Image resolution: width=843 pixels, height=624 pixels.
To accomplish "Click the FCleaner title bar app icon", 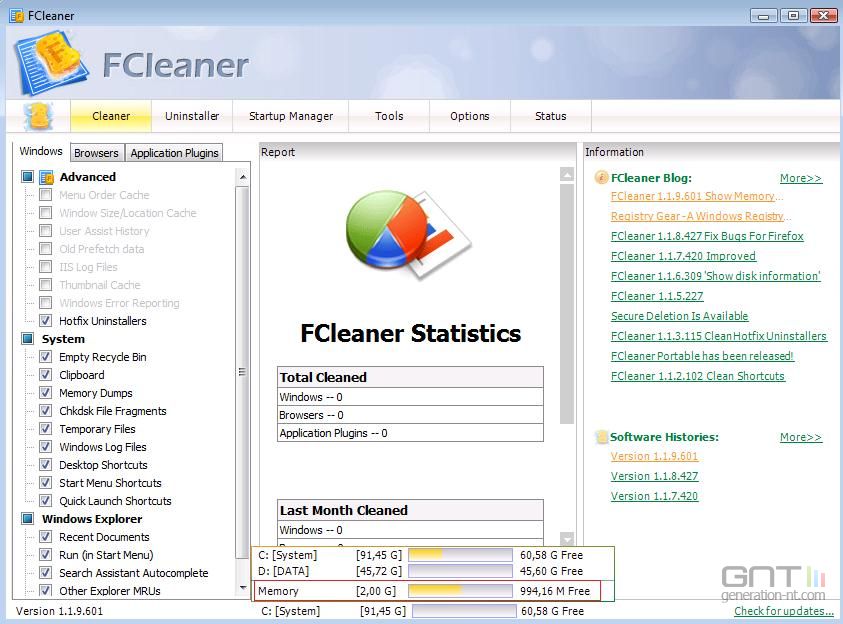I will pyautogui.click(x=17, y=16).
